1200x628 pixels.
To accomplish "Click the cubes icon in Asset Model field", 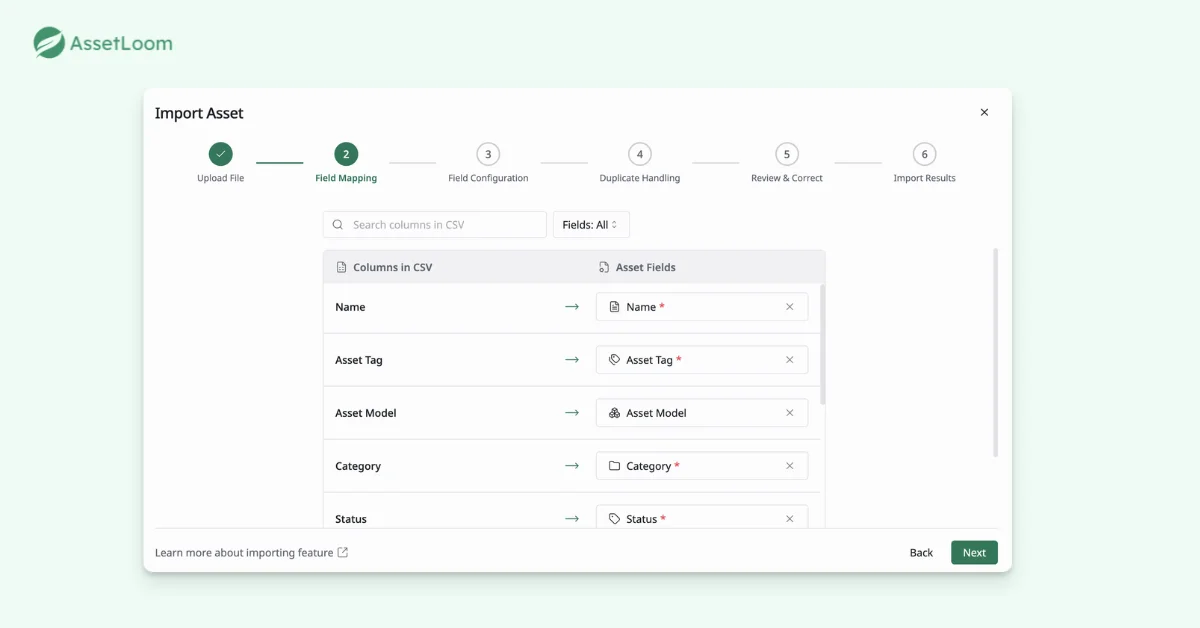I will (615, 413).
